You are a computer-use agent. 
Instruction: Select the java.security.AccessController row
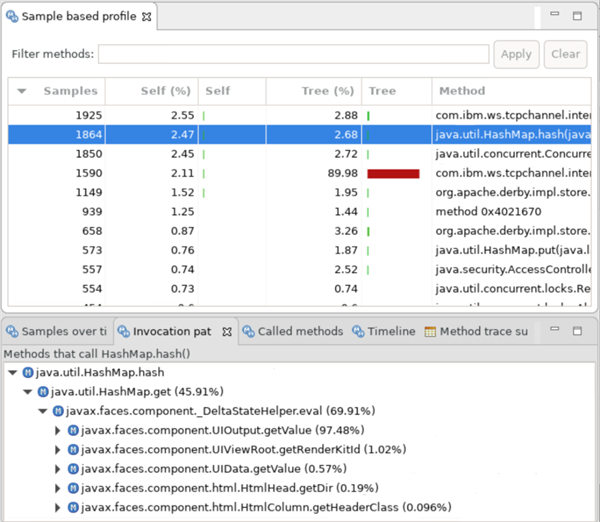[x=300, y=269]
